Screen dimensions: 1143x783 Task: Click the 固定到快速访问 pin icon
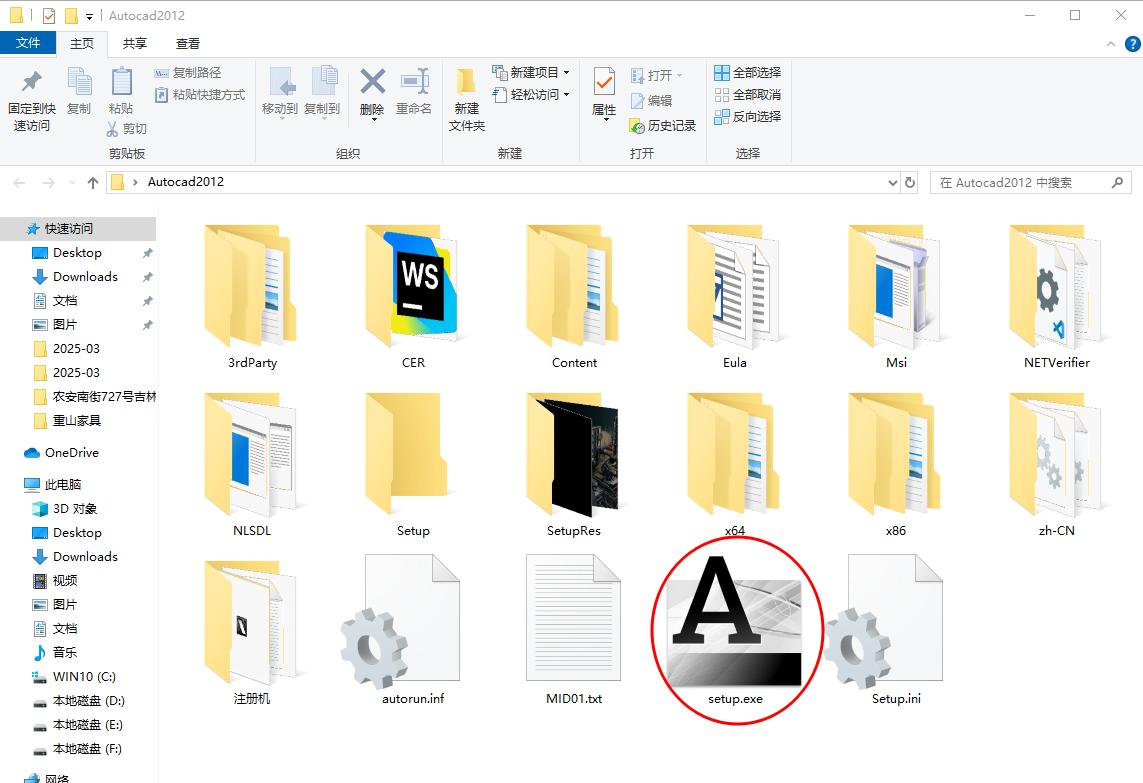[31, 82]
